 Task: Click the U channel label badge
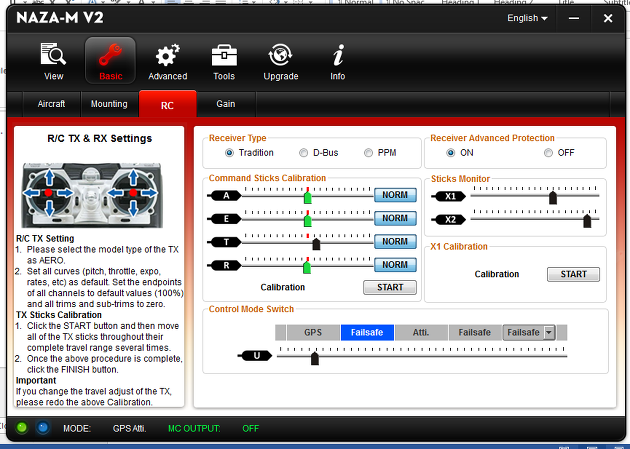(x=255, y=356)
